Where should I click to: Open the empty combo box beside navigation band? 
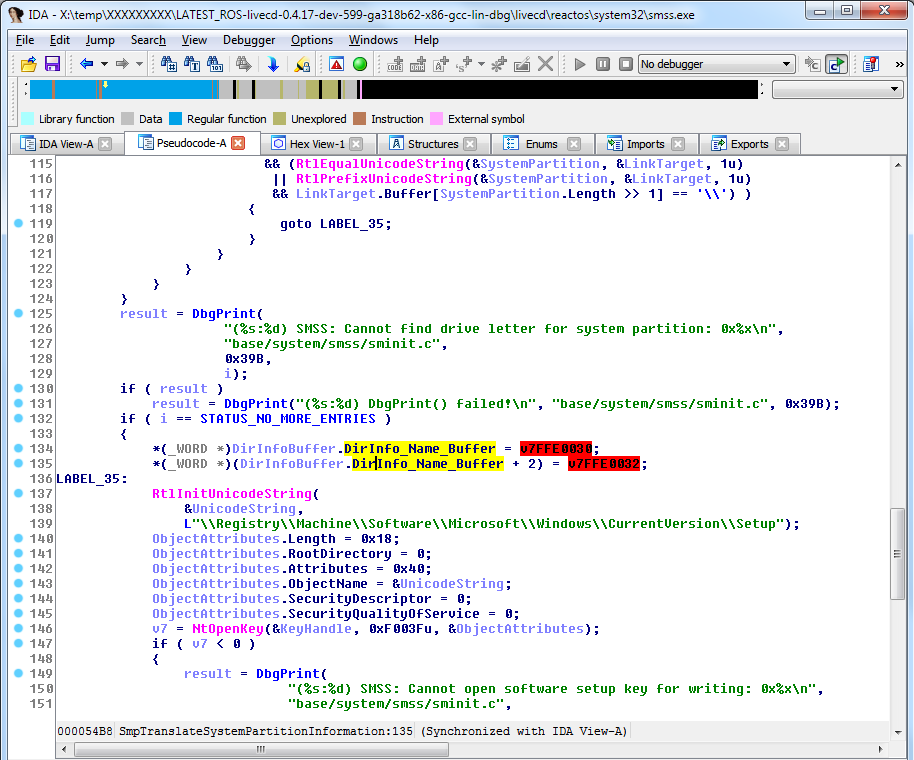837,89
